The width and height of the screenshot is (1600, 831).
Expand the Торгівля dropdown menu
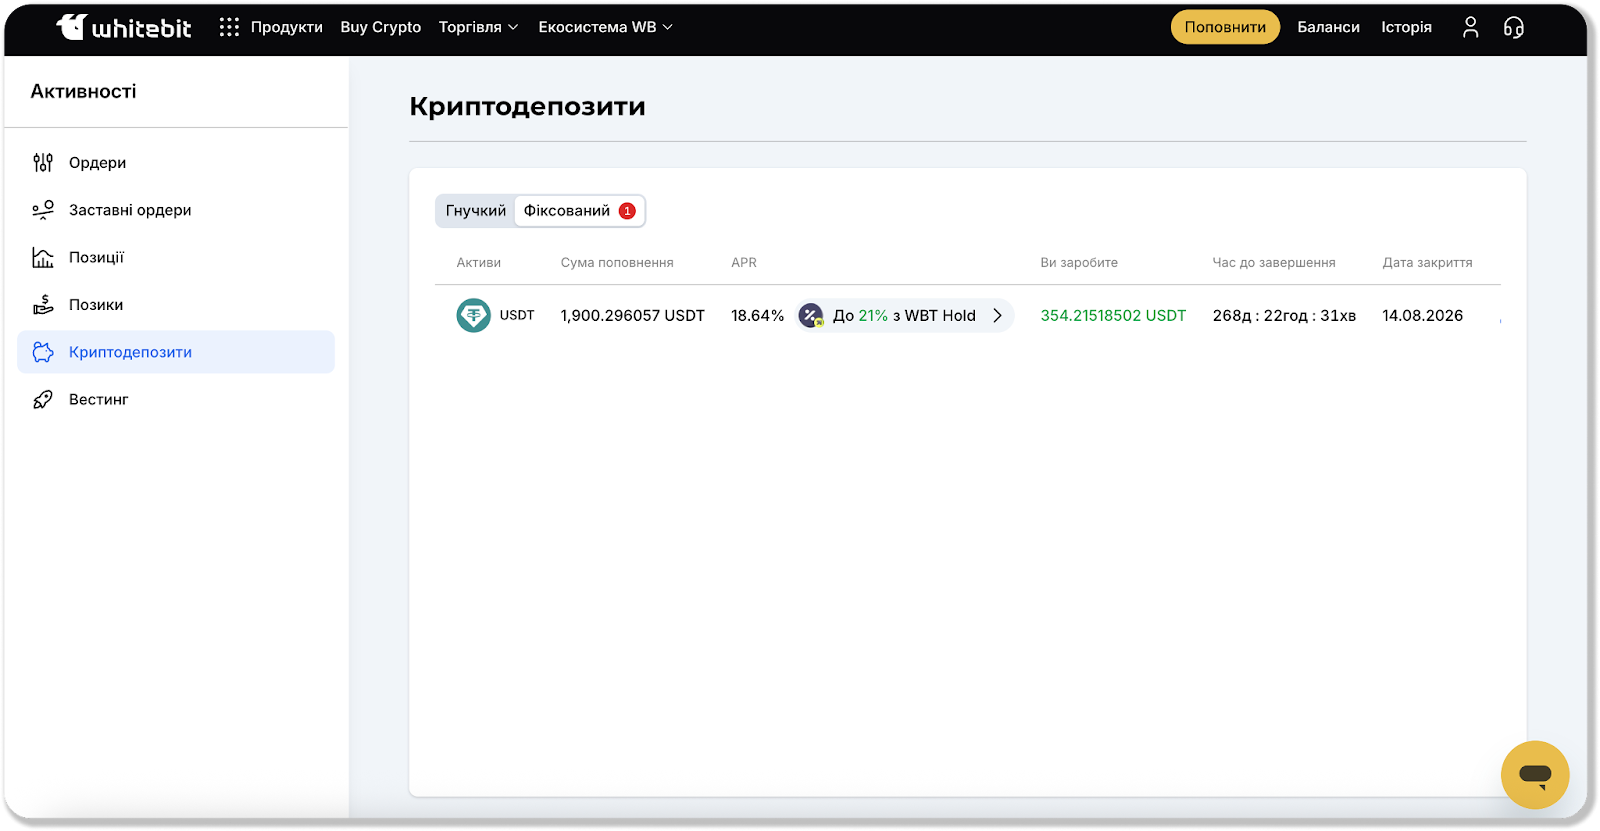[478, 27]
